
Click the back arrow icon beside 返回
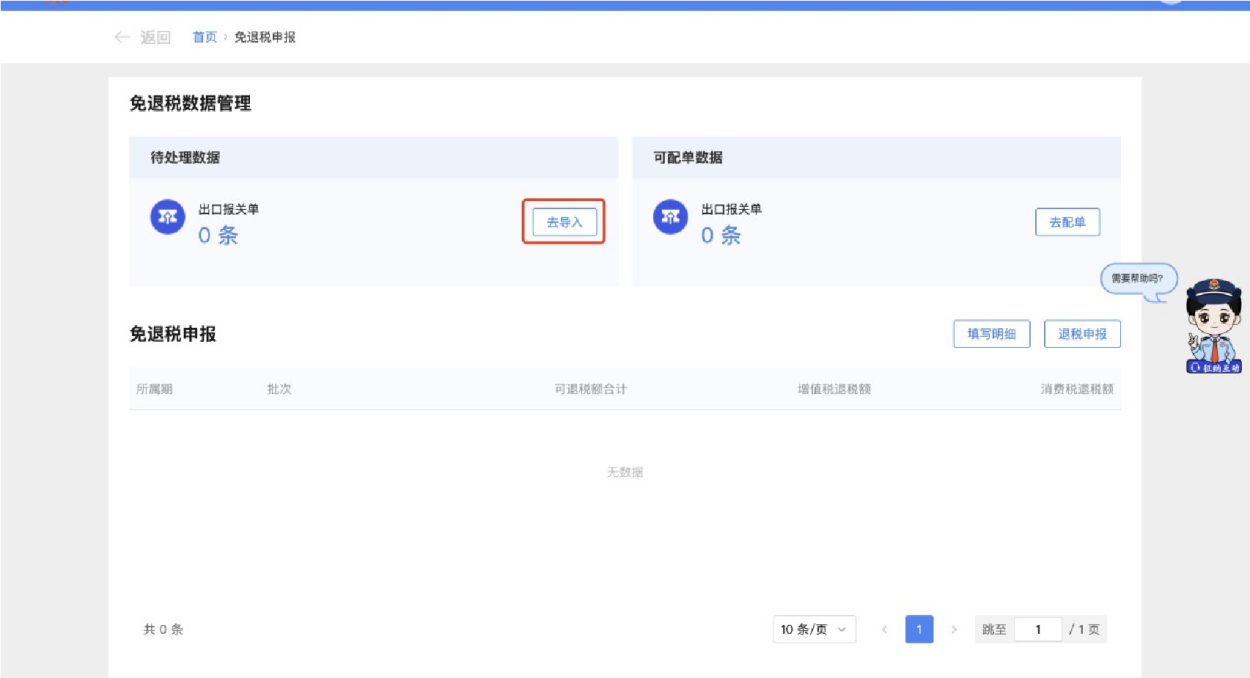pos(122,37)
